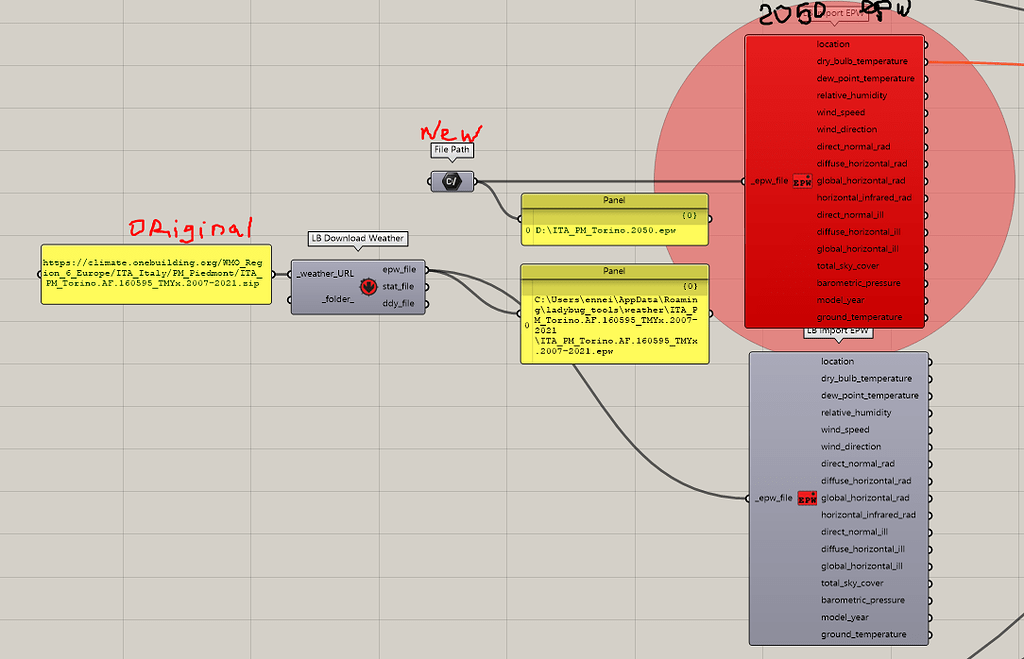Click the gray LB Import EPW title tag
Viewport: 1024px width, 659px height.
[x=837, y=330]
